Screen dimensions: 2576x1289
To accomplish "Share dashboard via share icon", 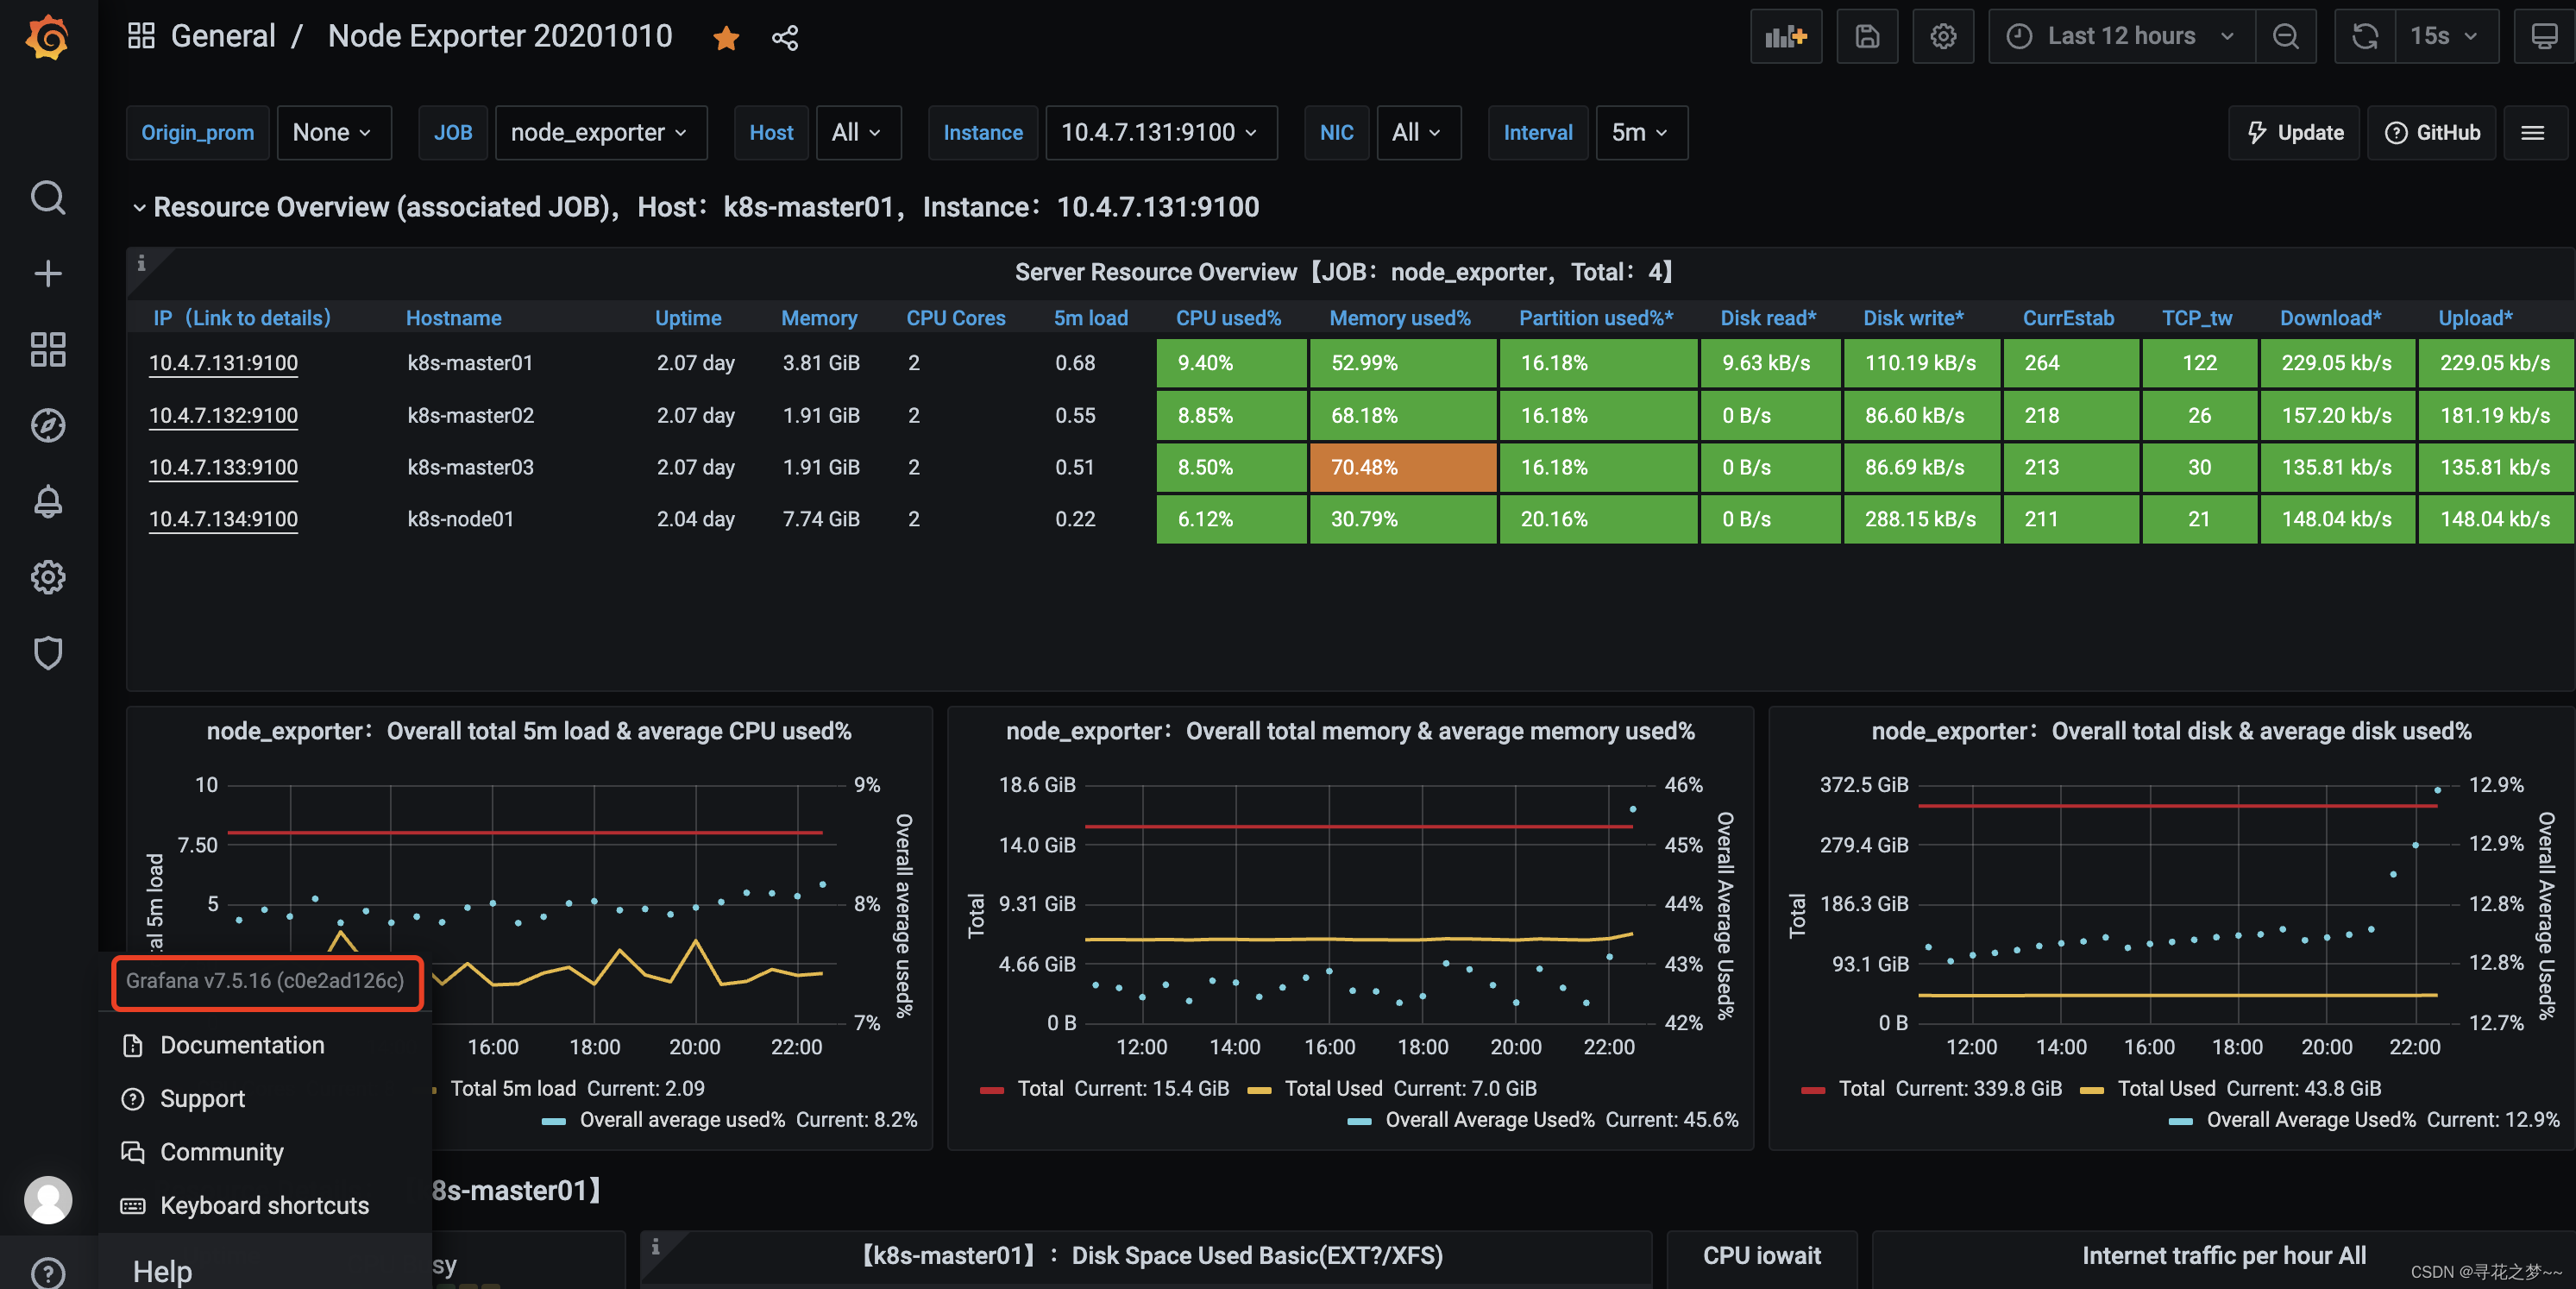I will click(x=785, y=38).
